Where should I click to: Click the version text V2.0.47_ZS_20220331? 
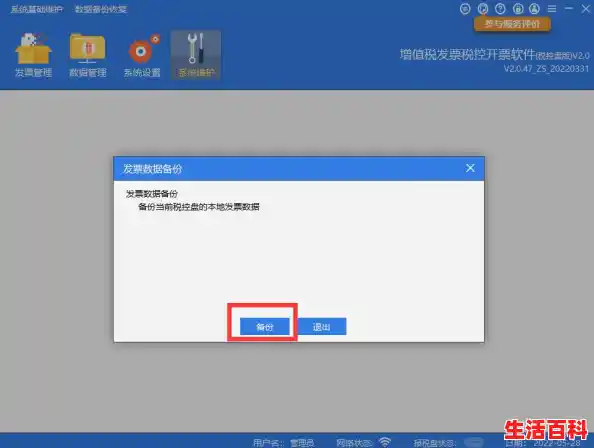[x=546, y=69]
